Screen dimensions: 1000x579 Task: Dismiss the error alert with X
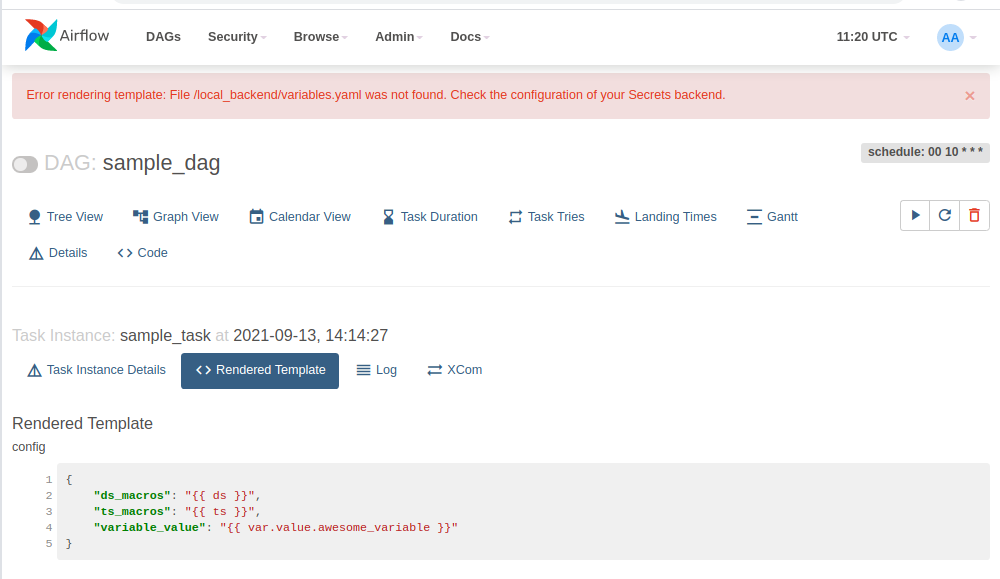(969, 96)
